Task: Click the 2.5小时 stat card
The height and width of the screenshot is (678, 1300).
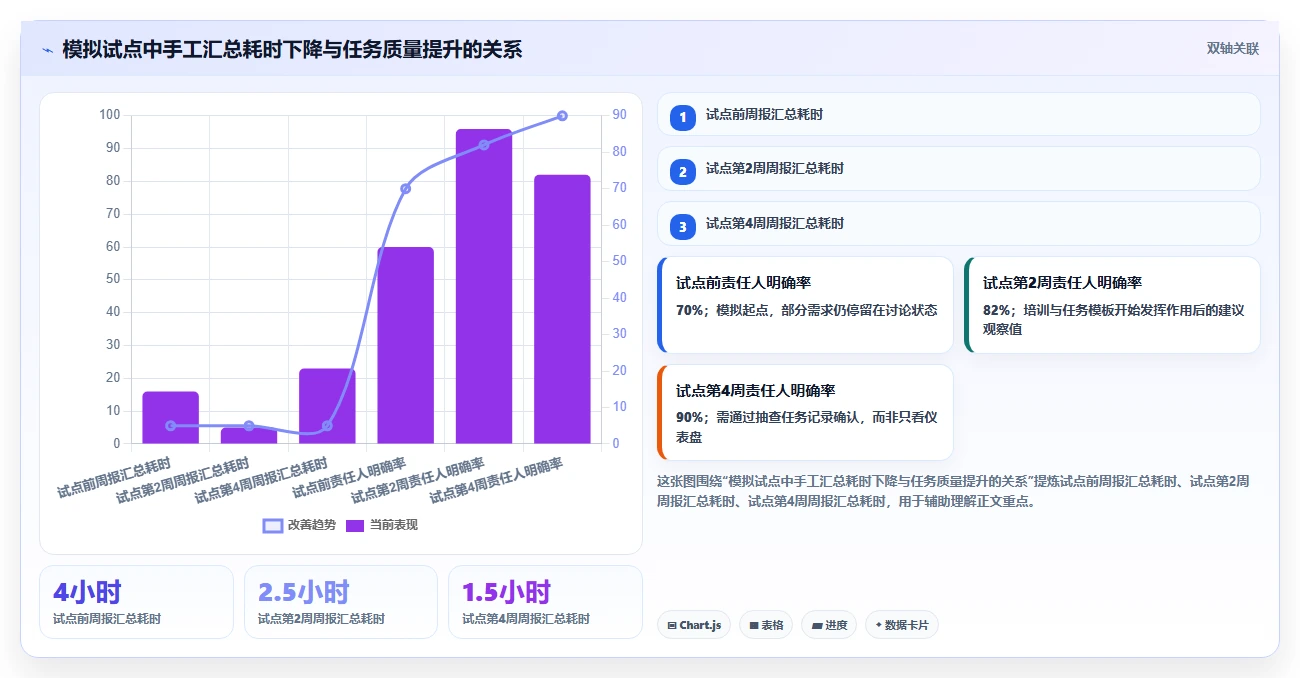Action: coord(341,602)
